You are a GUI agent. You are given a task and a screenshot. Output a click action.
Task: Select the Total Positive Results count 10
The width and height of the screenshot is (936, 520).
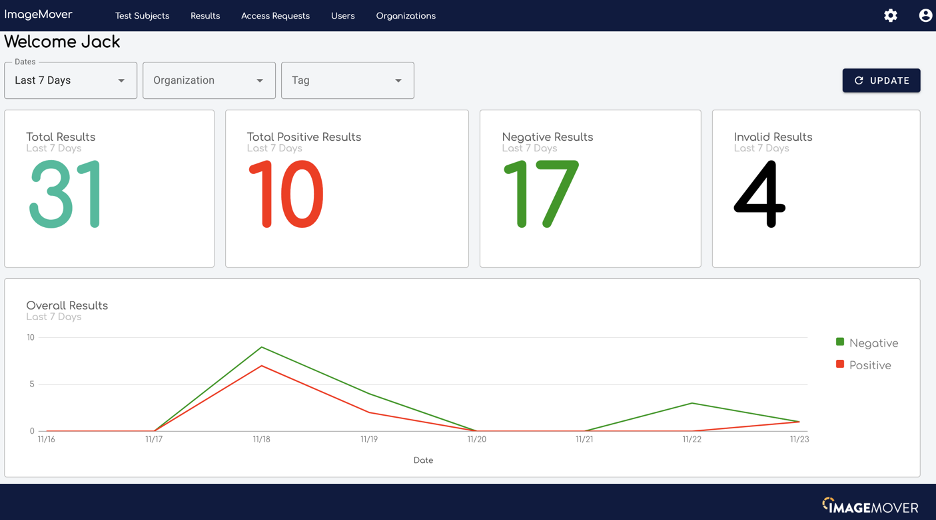click(286, 195)
